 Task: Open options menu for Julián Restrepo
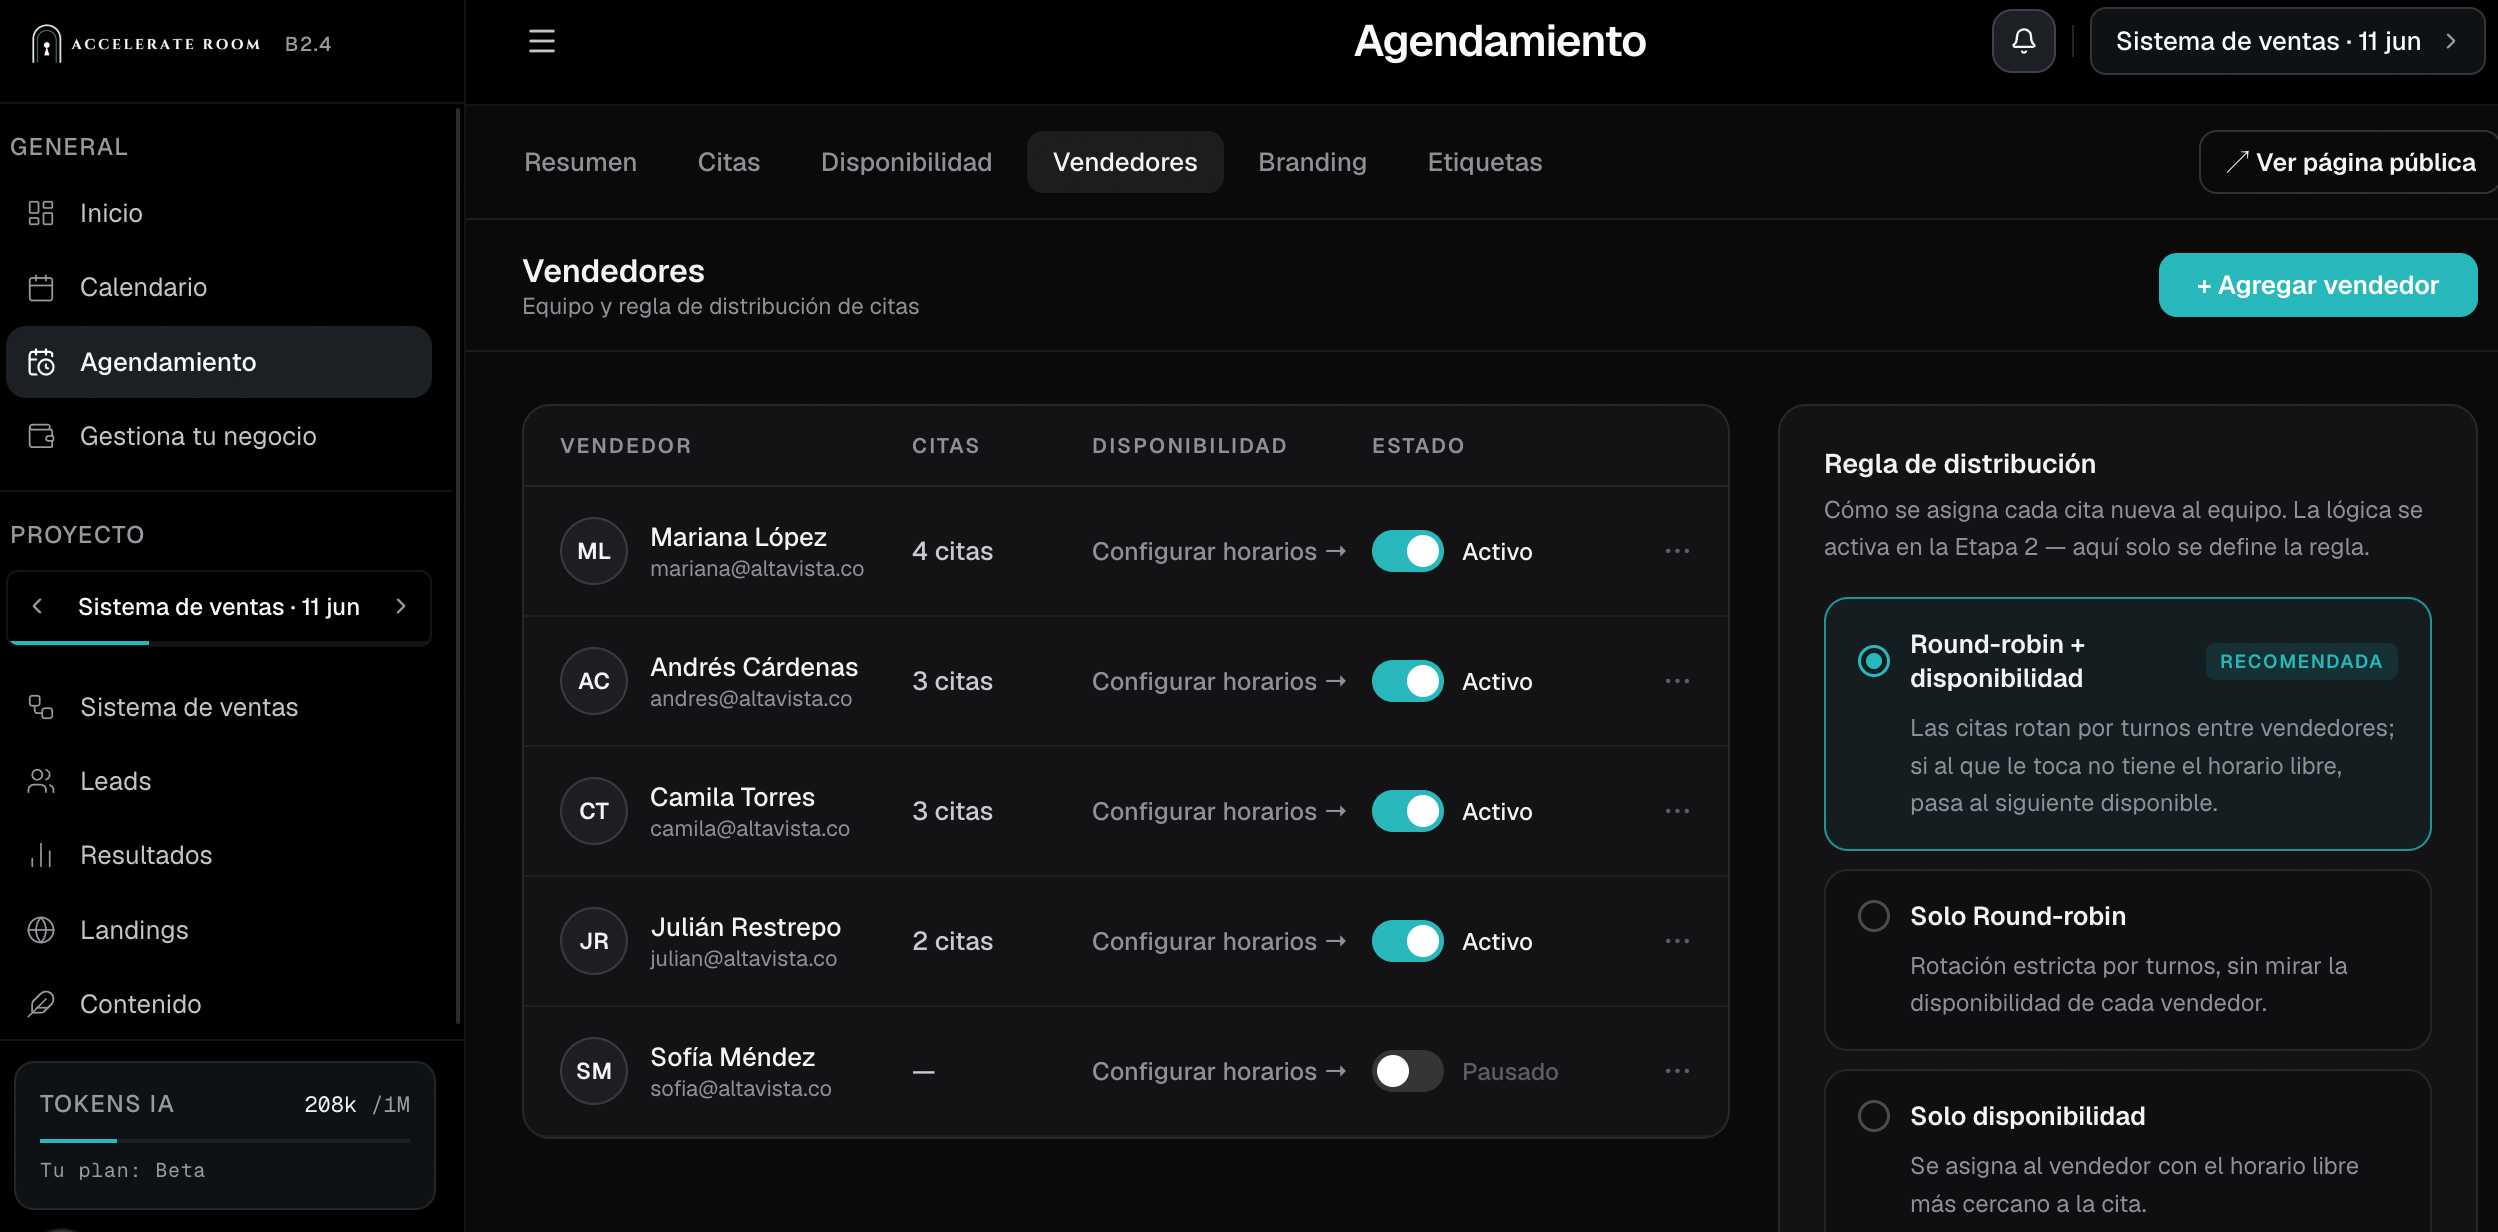coord(1677,941)
